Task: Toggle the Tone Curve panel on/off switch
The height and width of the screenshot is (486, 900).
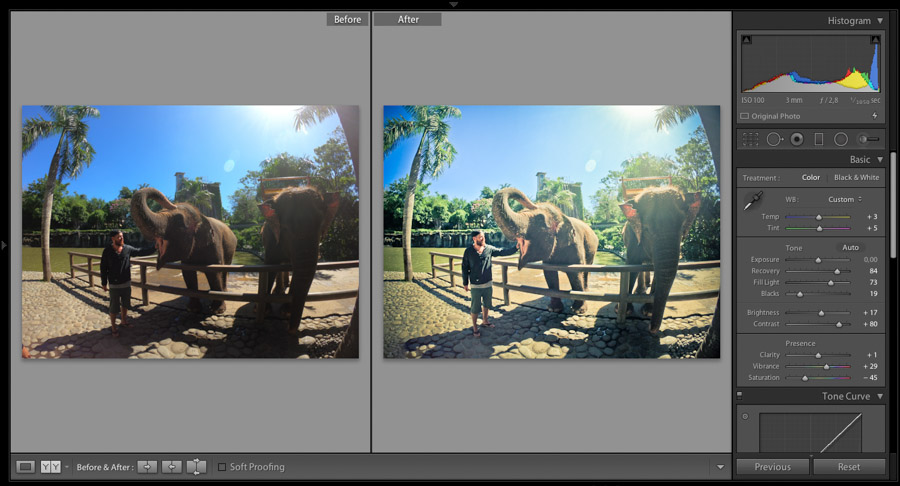Action: [739, 396]
